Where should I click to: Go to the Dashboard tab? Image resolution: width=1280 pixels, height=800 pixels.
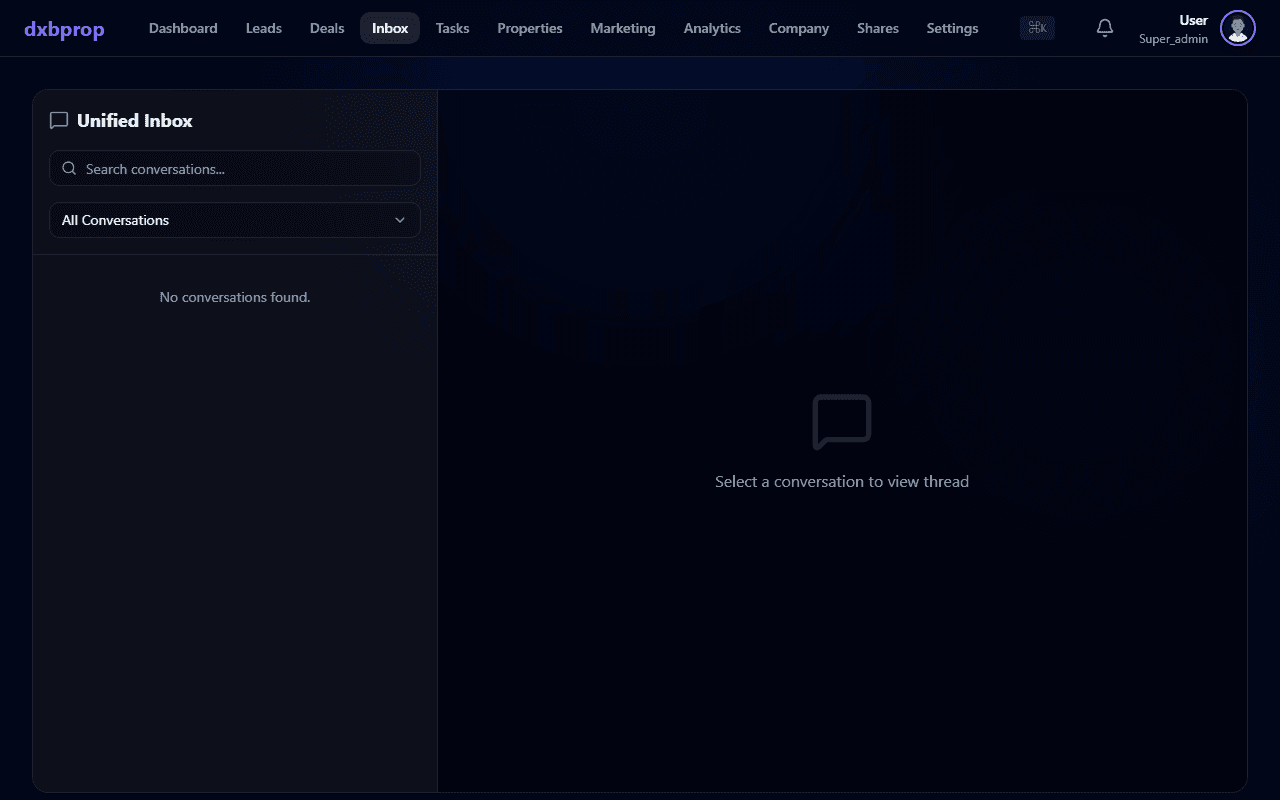[183, 28]
